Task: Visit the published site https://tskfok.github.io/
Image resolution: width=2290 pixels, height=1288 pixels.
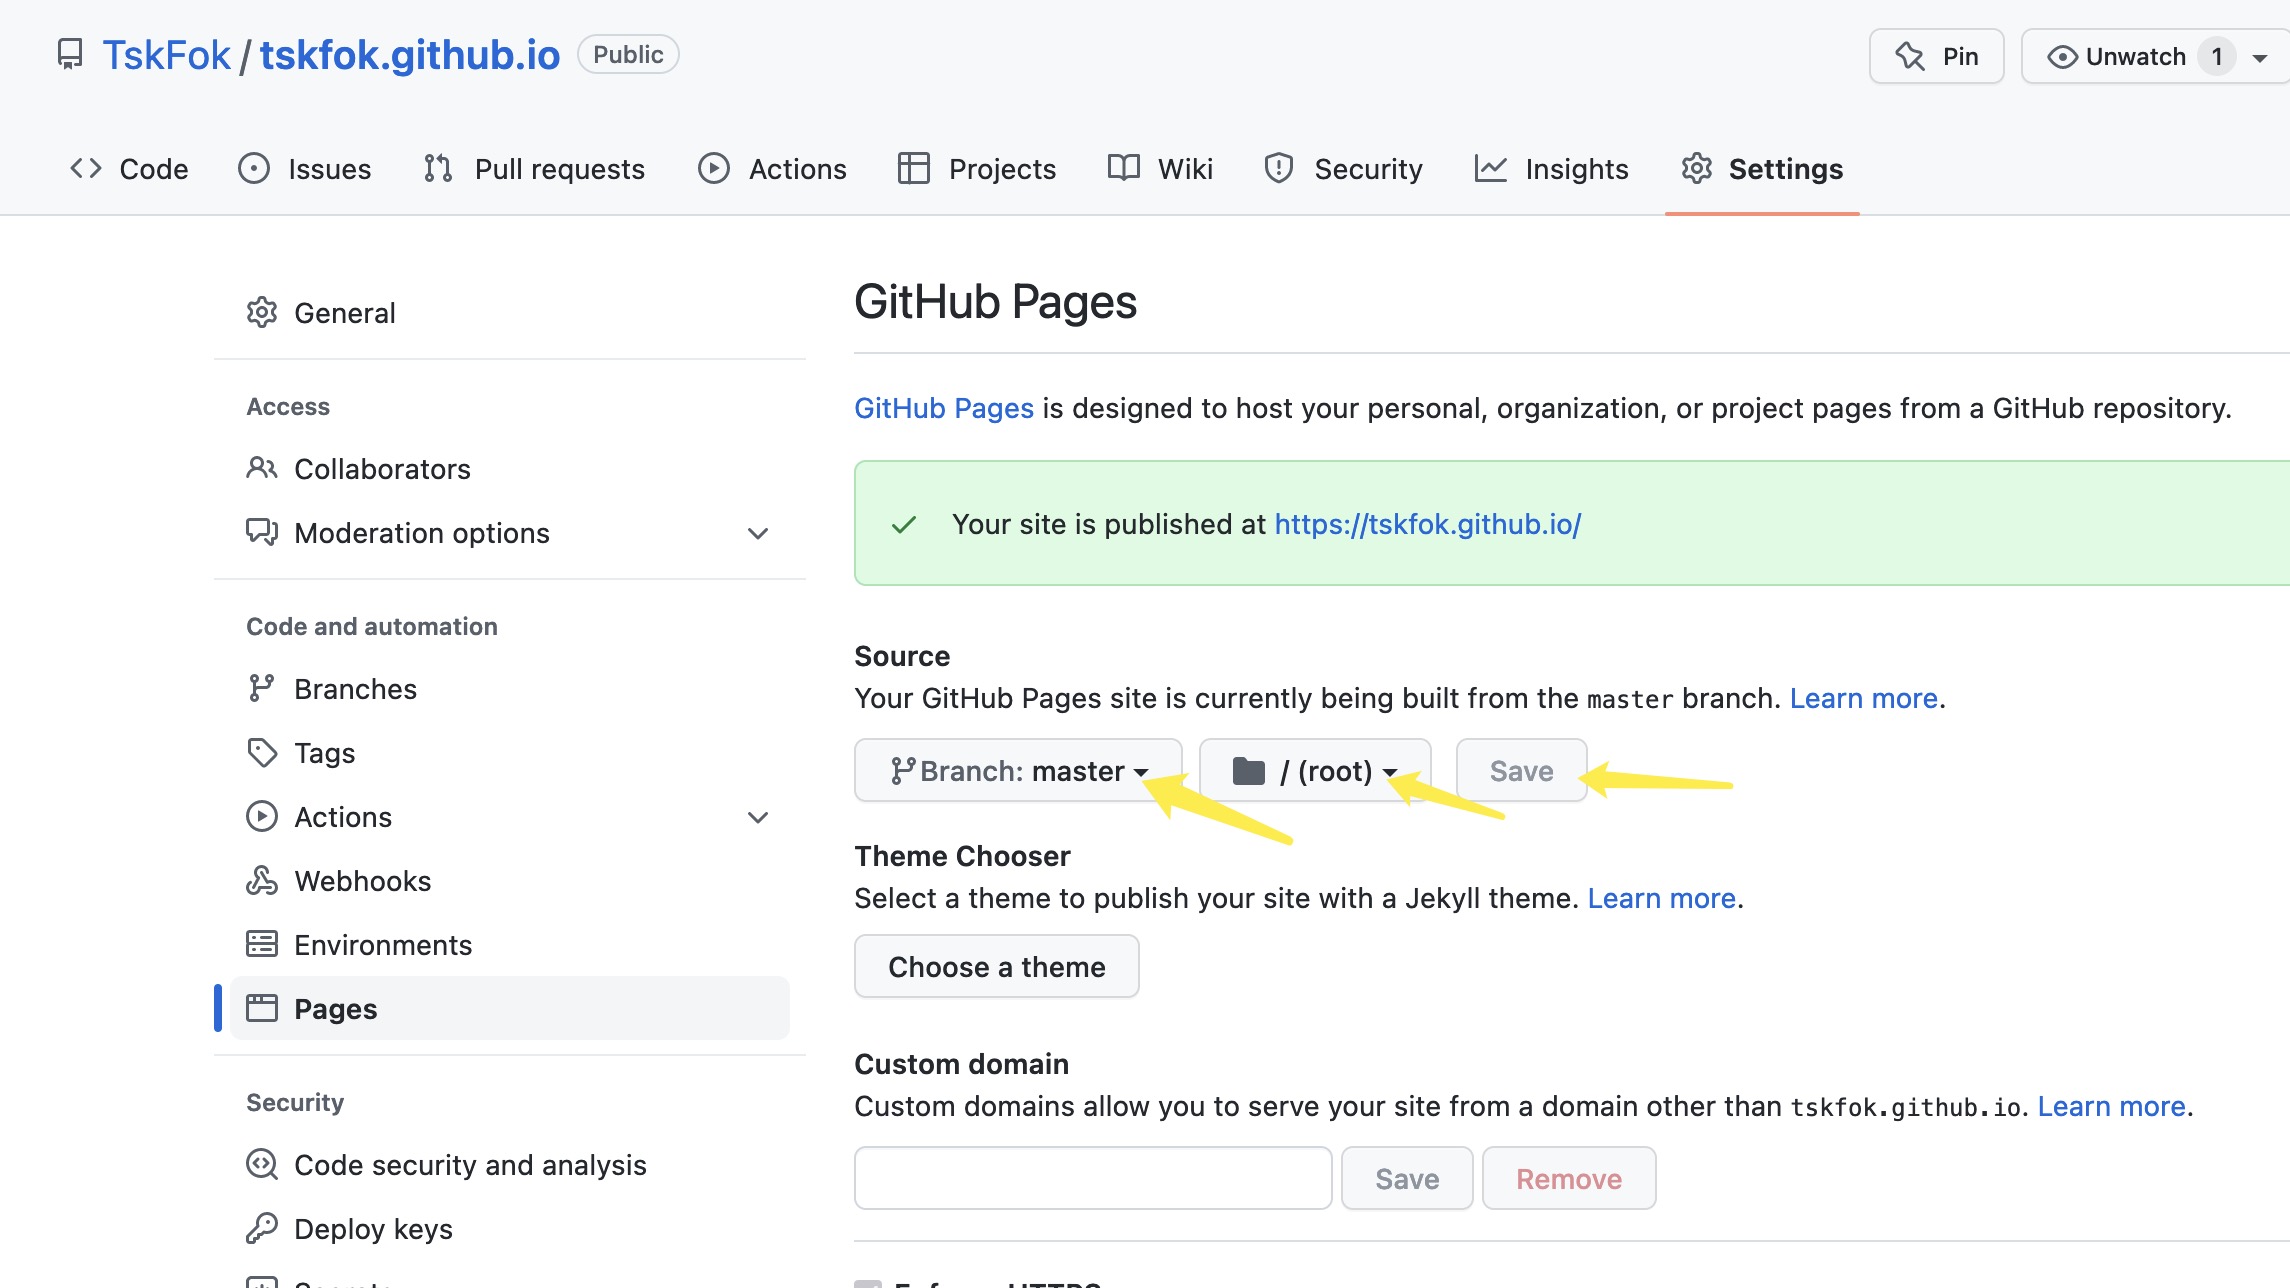Action: coord(1427,524)
